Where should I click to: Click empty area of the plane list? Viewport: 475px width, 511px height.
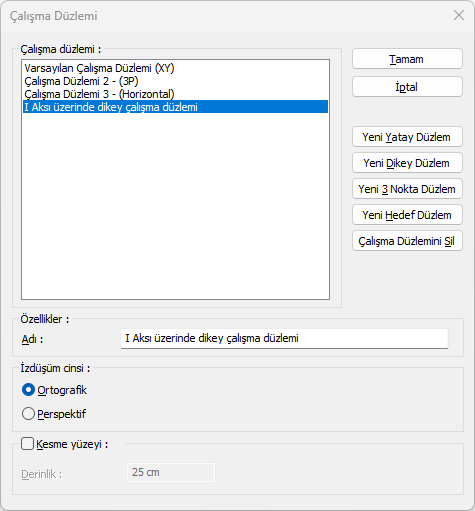tap(175, 207)
